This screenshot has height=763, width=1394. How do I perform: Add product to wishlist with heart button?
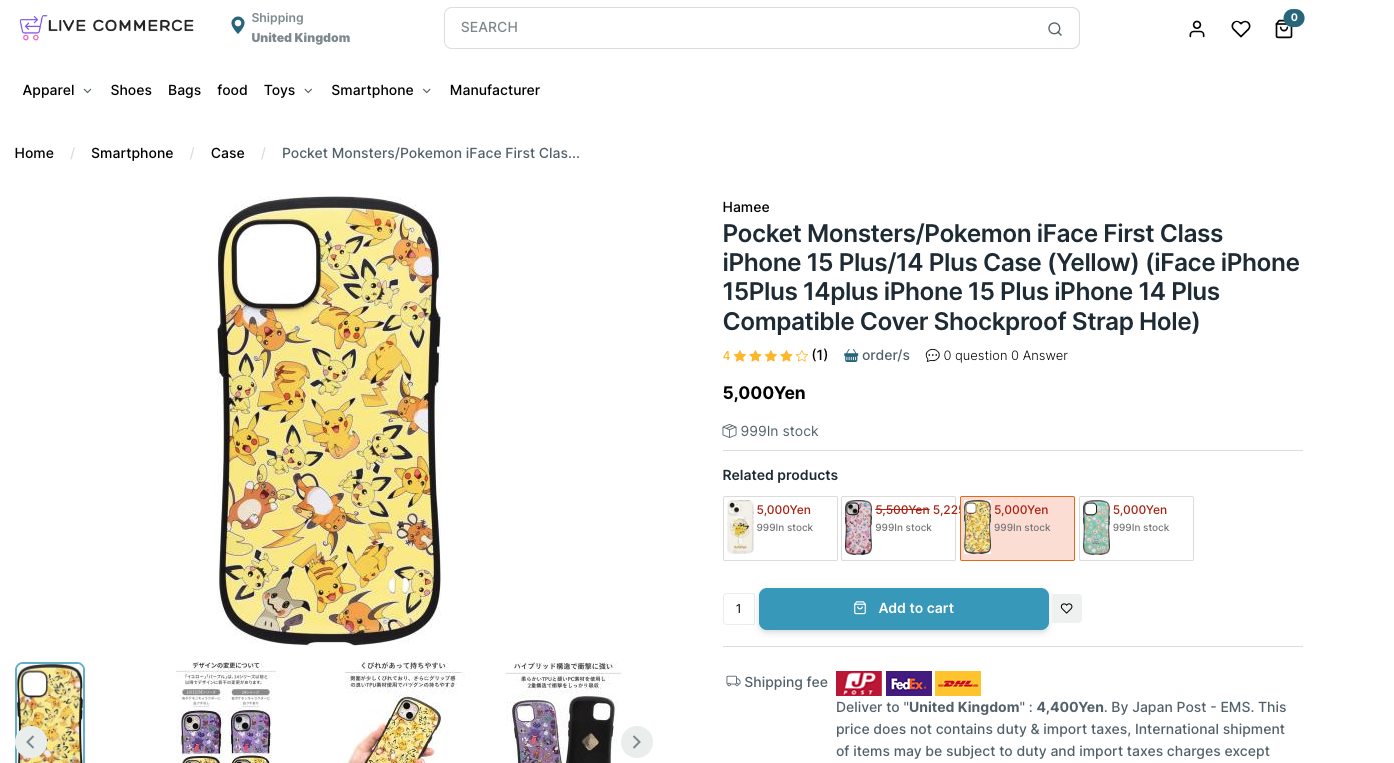point(1067,608)
